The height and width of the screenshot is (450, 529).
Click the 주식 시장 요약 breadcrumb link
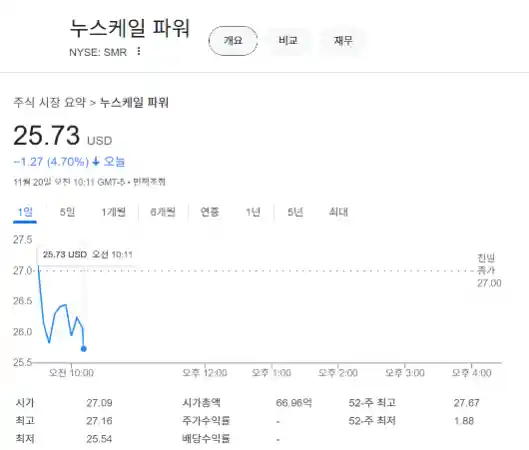coord(50,102)
